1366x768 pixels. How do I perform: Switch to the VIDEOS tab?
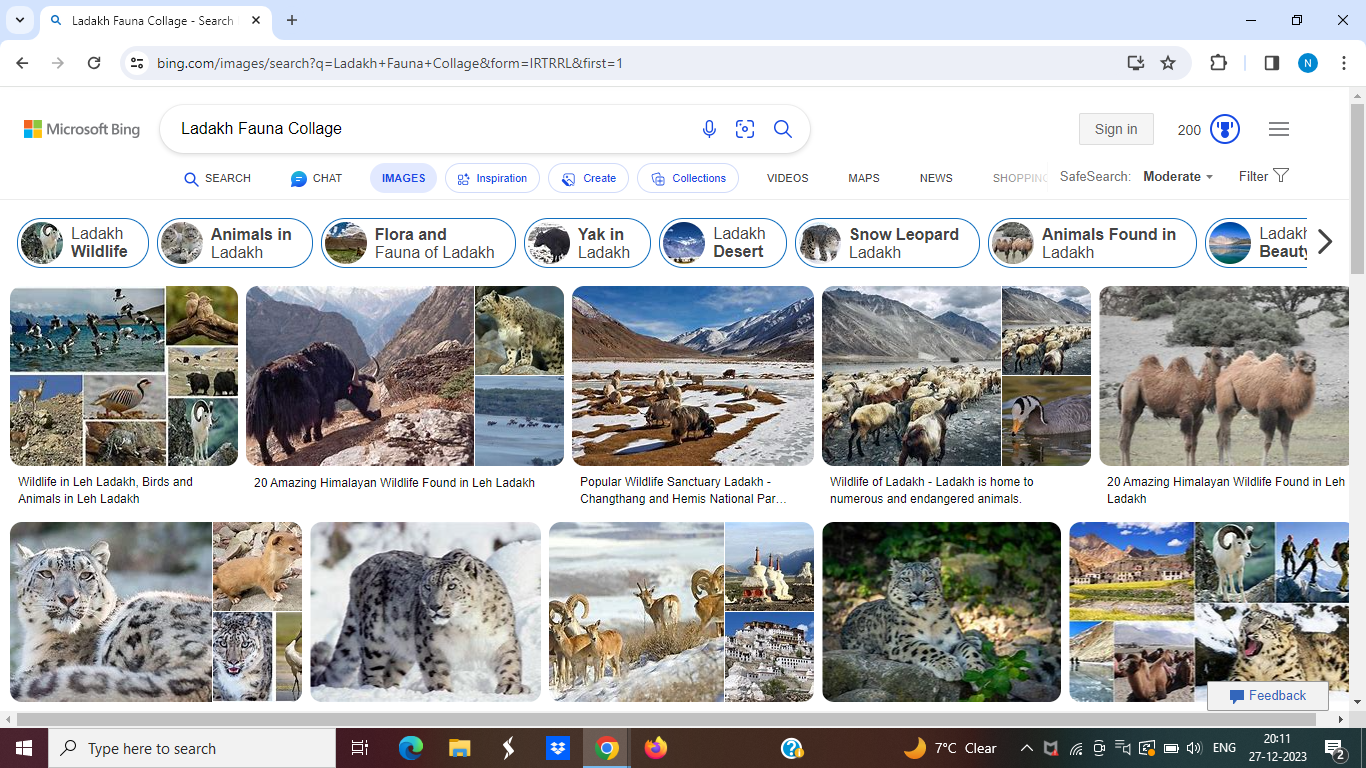[x=788, y=178]
